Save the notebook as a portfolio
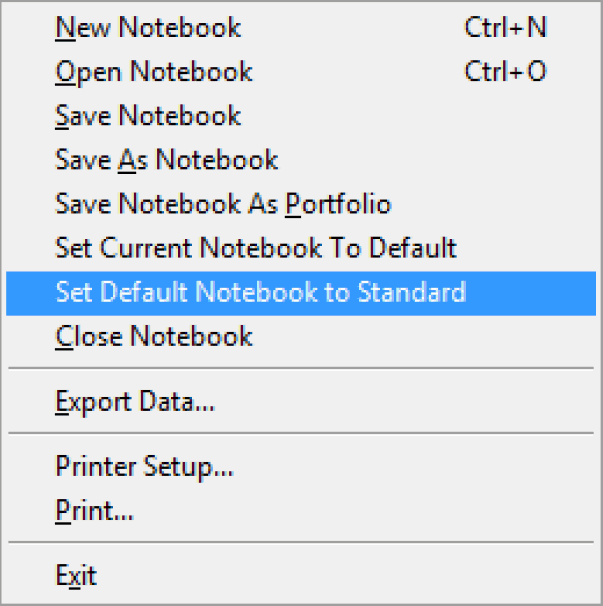603x606 pixels. click(x=223, y=204)
